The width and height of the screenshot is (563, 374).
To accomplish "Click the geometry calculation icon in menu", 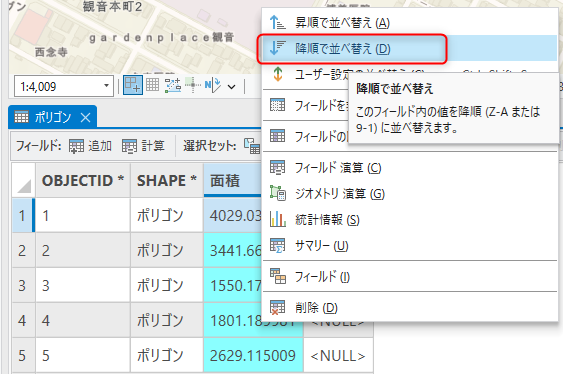I will [x=278, y=193].
